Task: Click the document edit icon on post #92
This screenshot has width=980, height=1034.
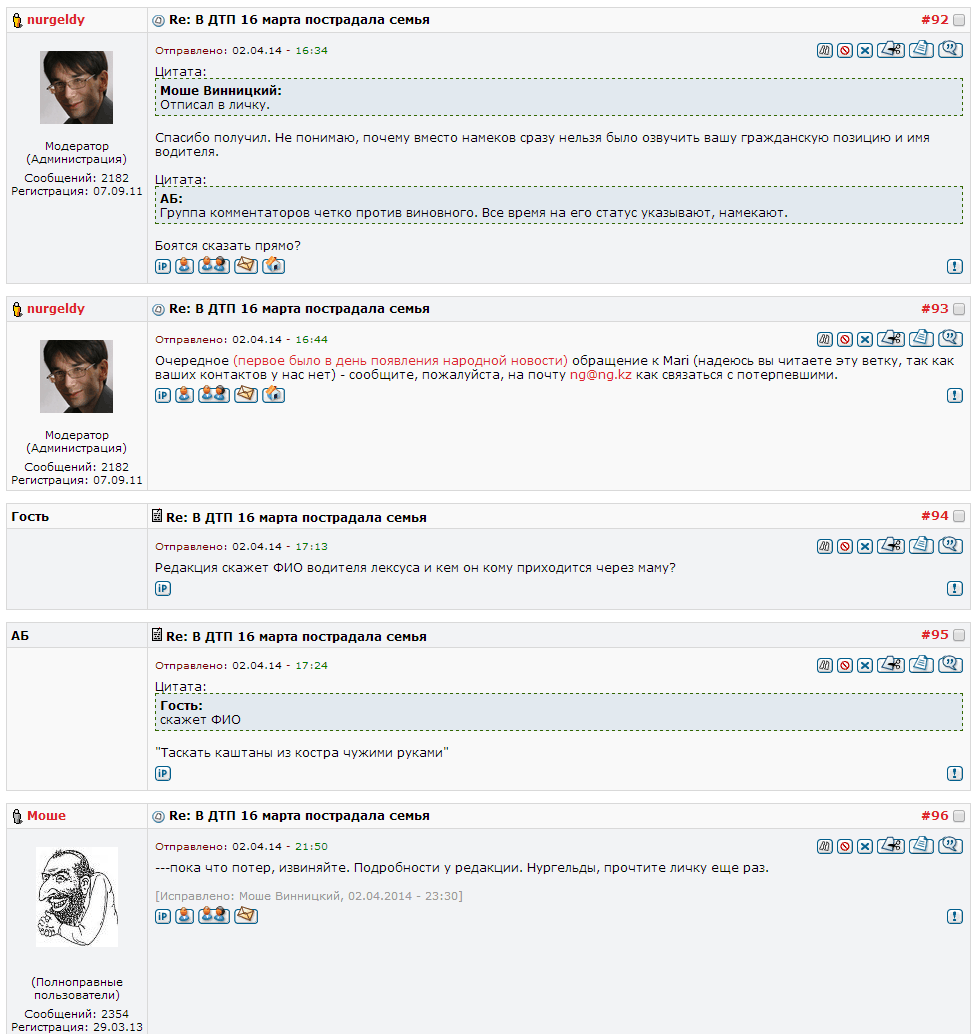Action: point(921,49)
